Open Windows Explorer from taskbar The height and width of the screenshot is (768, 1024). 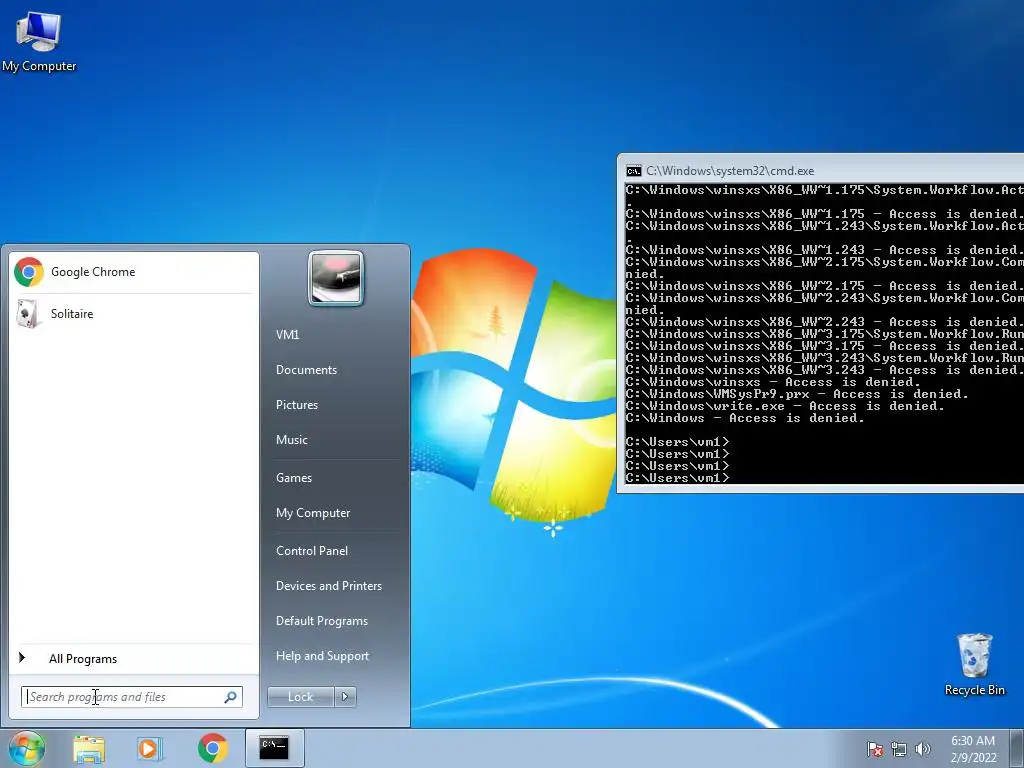[x=89, y=748]
